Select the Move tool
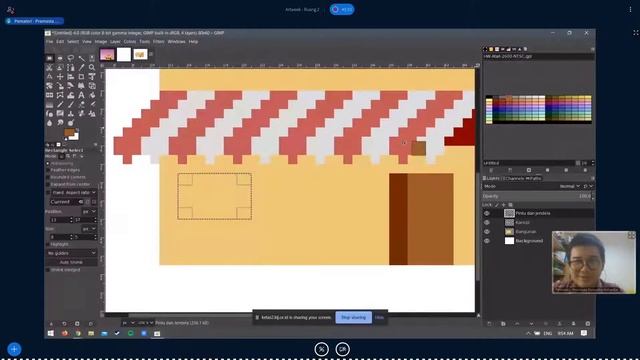The width and height of the screenshot is (640, 360). (x=60, y=76)
